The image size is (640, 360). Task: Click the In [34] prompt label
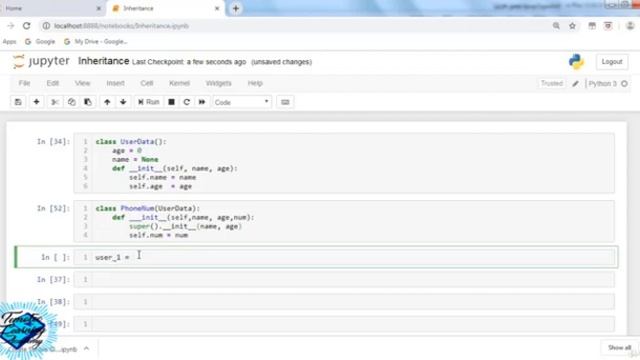pyautogui.click(x=53, y=142)
